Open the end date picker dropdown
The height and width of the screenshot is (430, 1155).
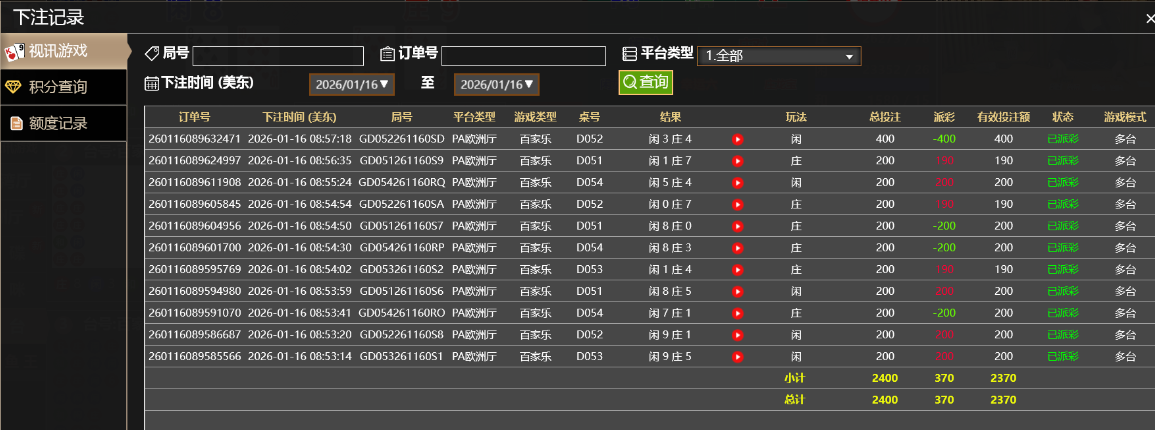(497, 85)
